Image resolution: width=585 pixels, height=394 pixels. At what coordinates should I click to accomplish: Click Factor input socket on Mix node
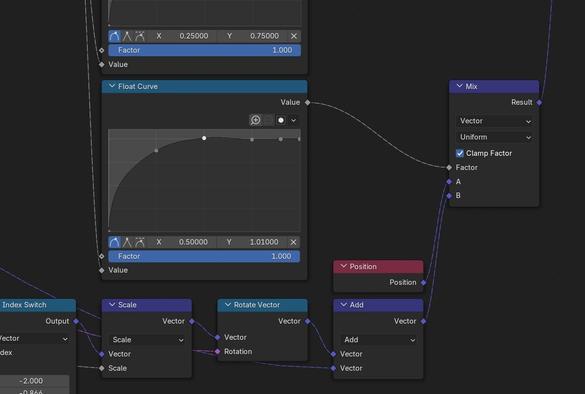coord(449,168)
